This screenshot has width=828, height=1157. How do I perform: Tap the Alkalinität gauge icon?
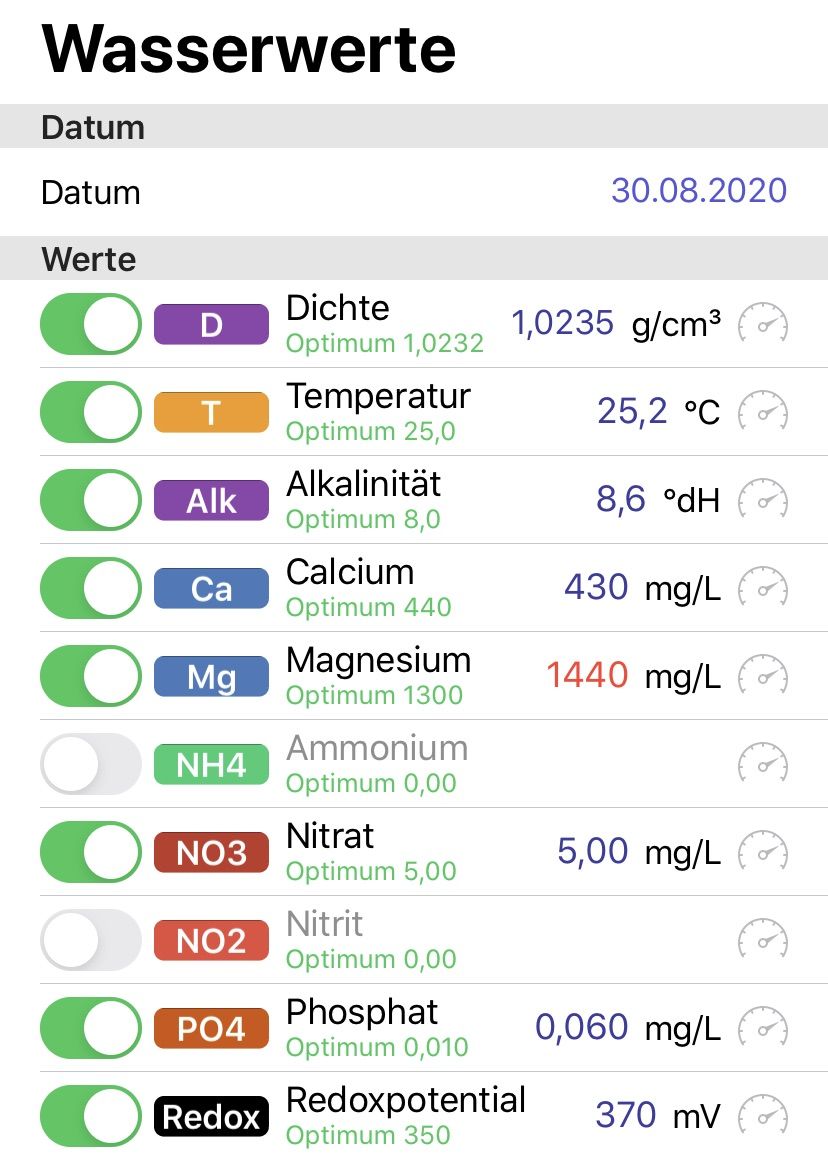[x=763, y=500]
